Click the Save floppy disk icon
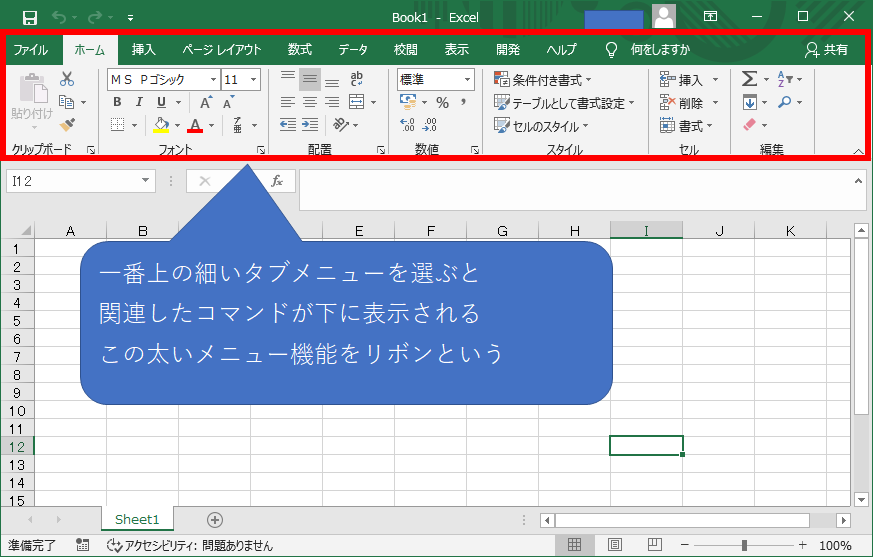 pyautogui.click(x=29, y=17)
